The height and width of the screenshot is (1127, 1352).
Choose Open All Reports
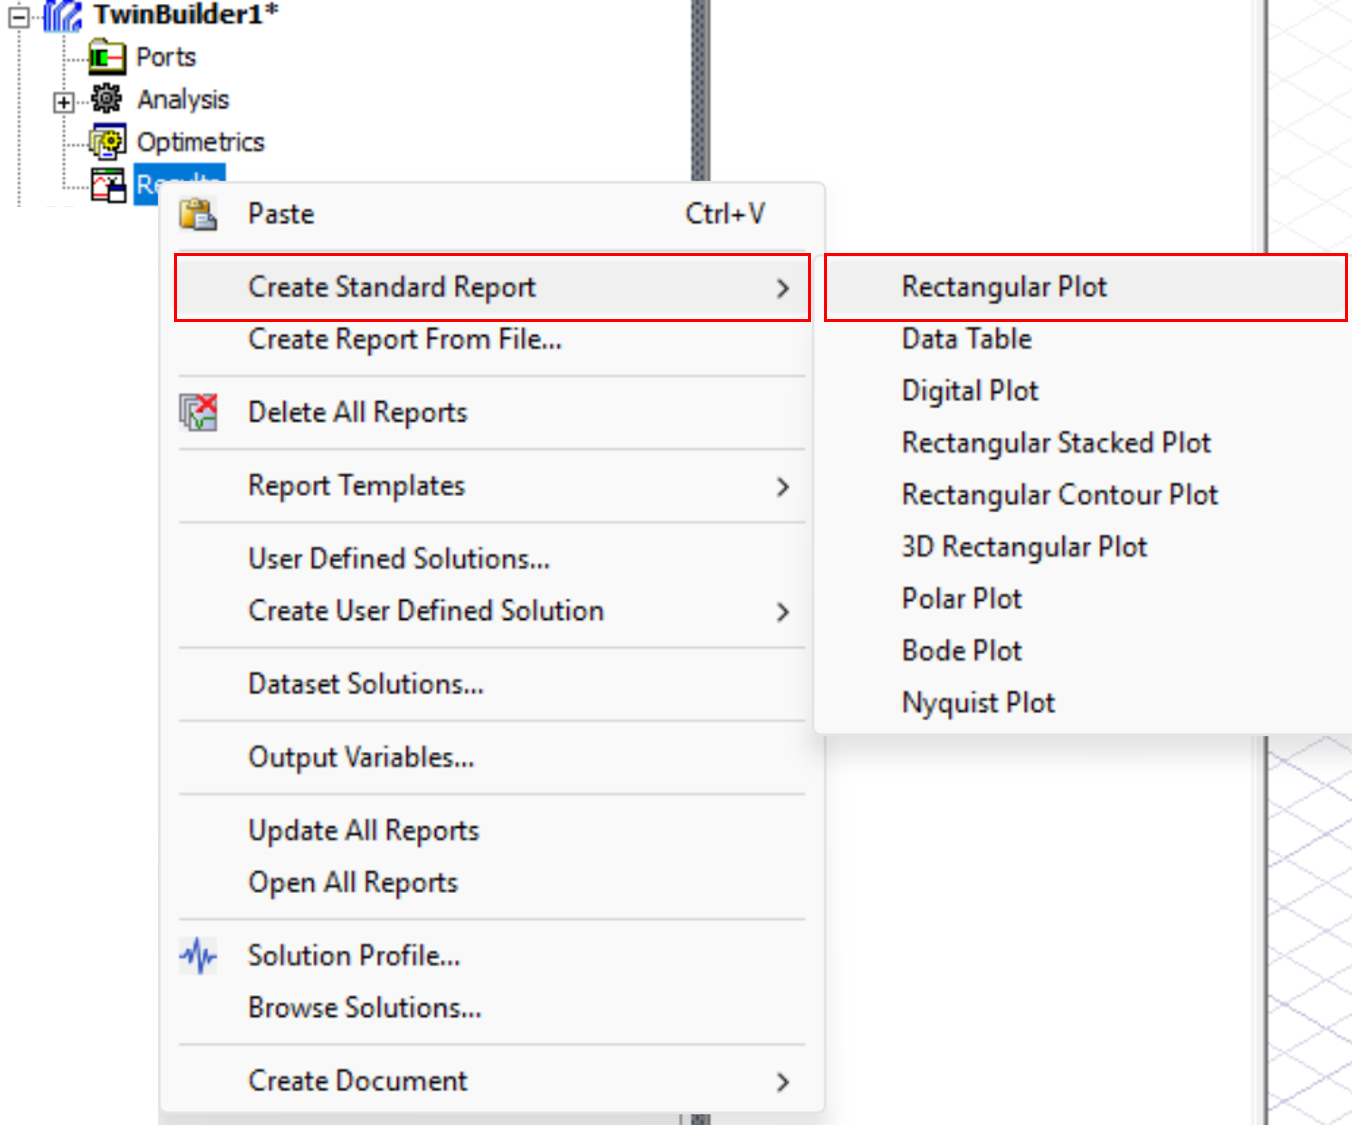(x=492, y=882)
